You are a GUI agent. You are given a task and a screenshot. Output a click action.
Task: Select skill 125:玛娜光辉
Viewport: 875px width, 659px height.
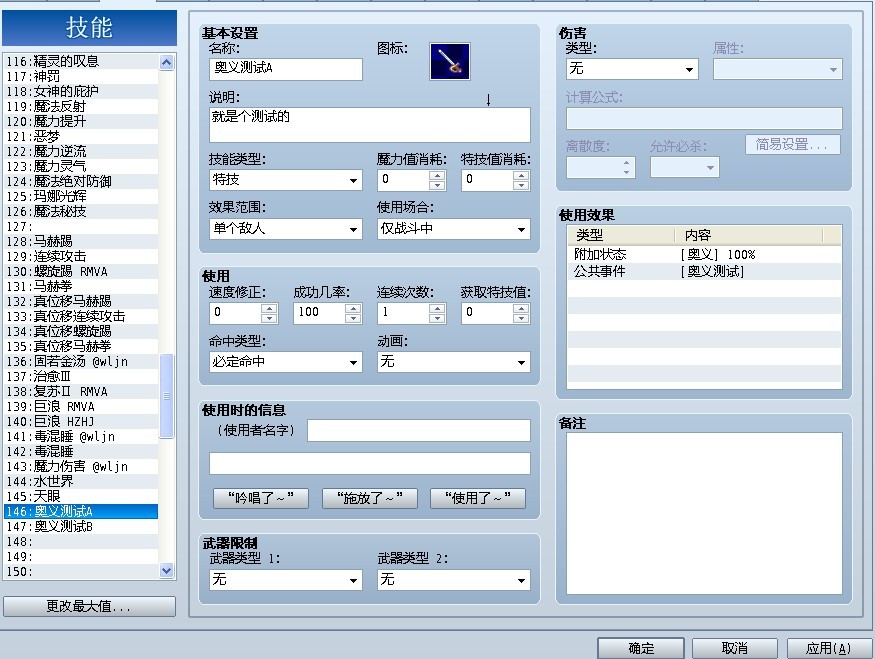click(x=81, y=196)
